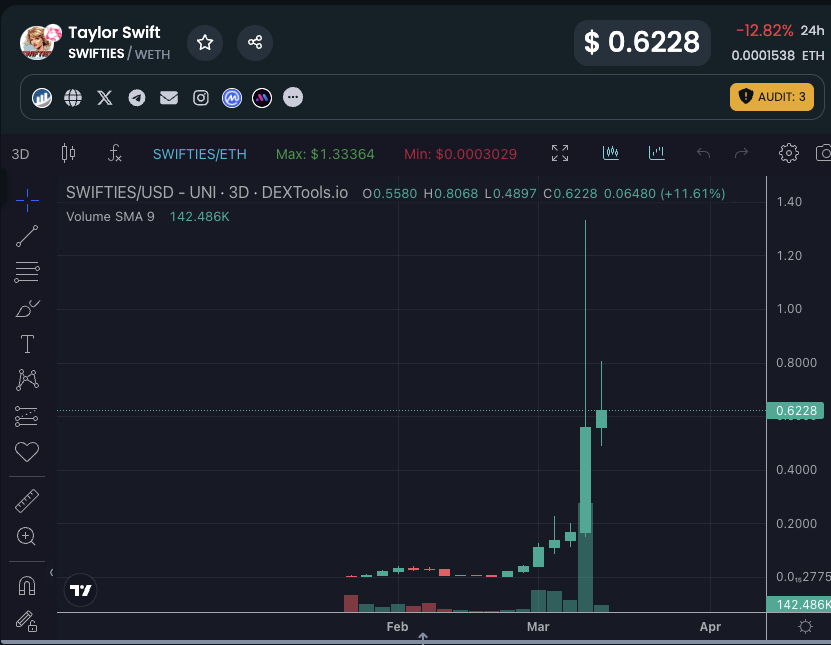Undo the last chart action
The width and height of the screenshot is (831, 645).
[x=703, y=153]
